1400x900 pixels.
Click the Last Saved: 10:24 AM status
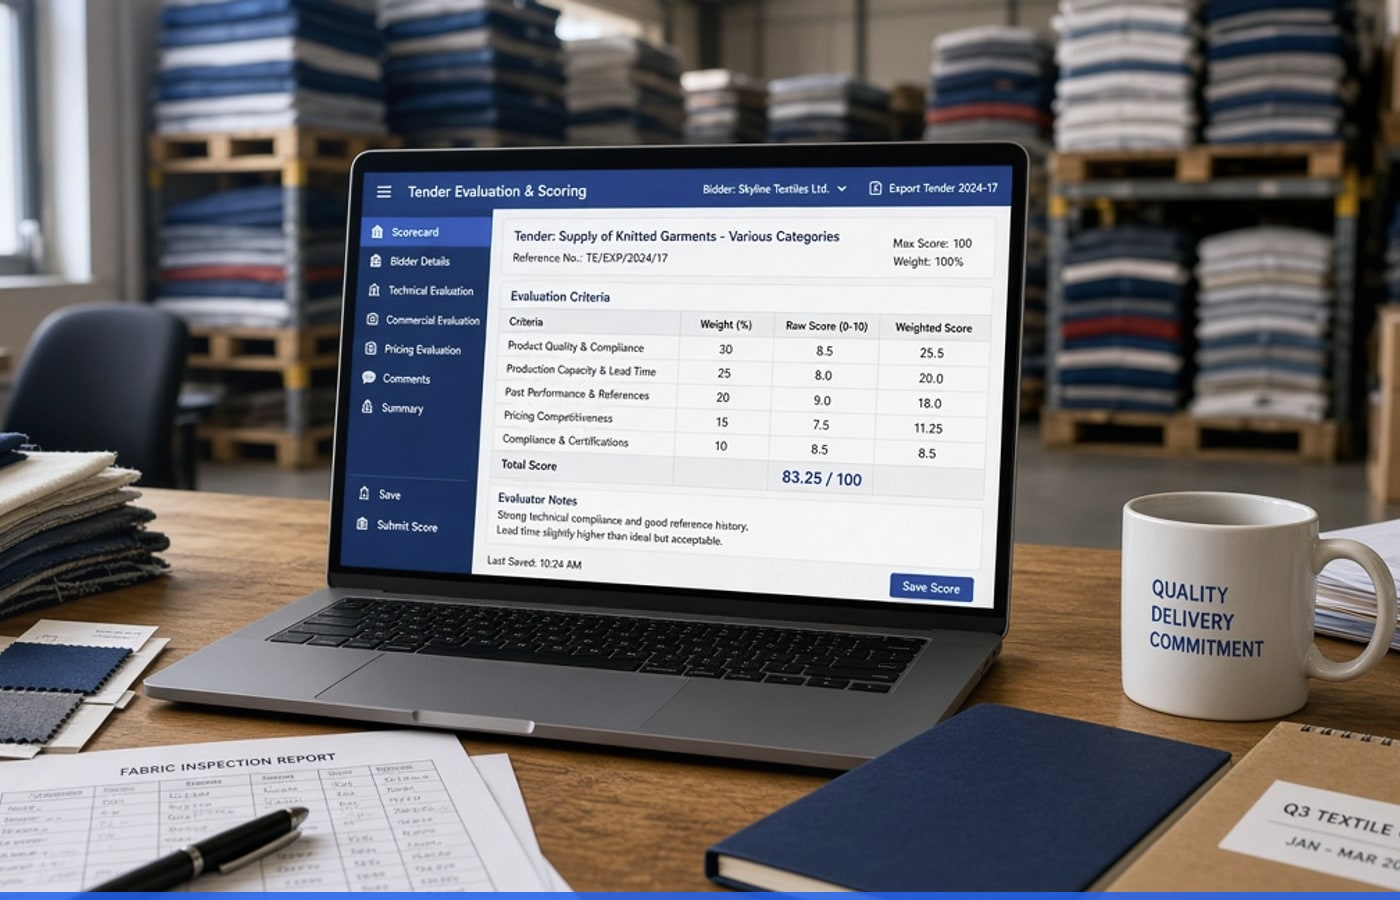click(534, 563)
